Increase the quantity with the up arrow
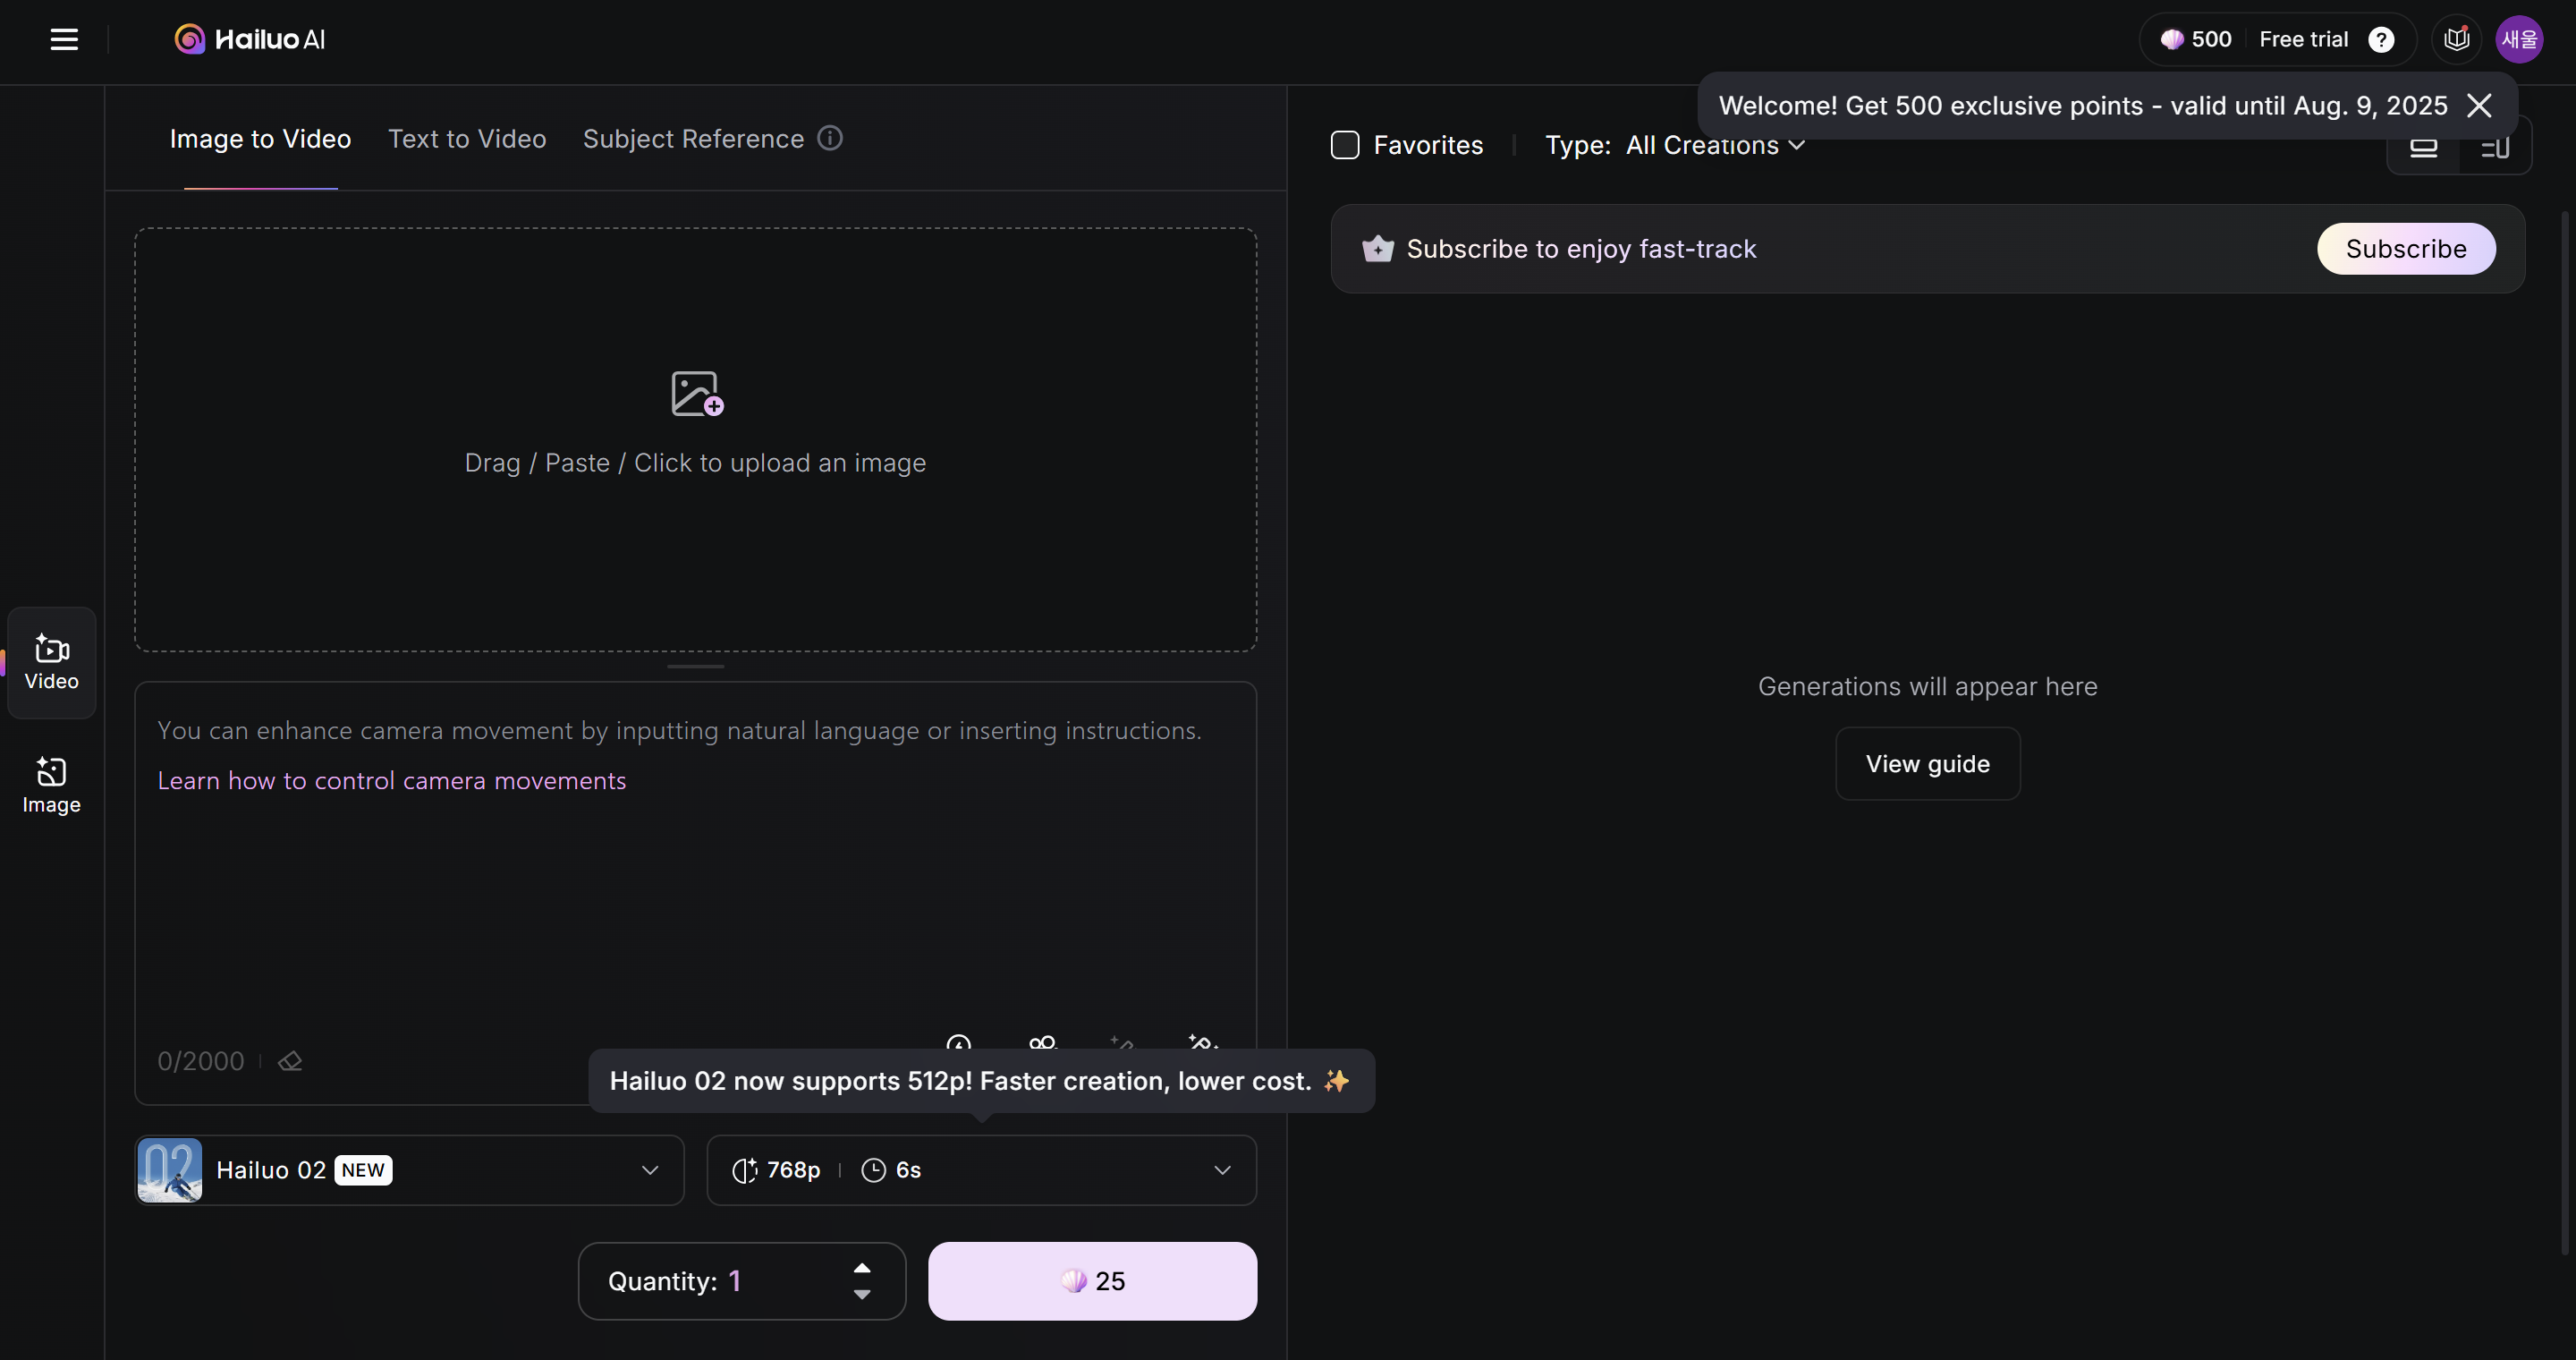 tap(862, 1268)
